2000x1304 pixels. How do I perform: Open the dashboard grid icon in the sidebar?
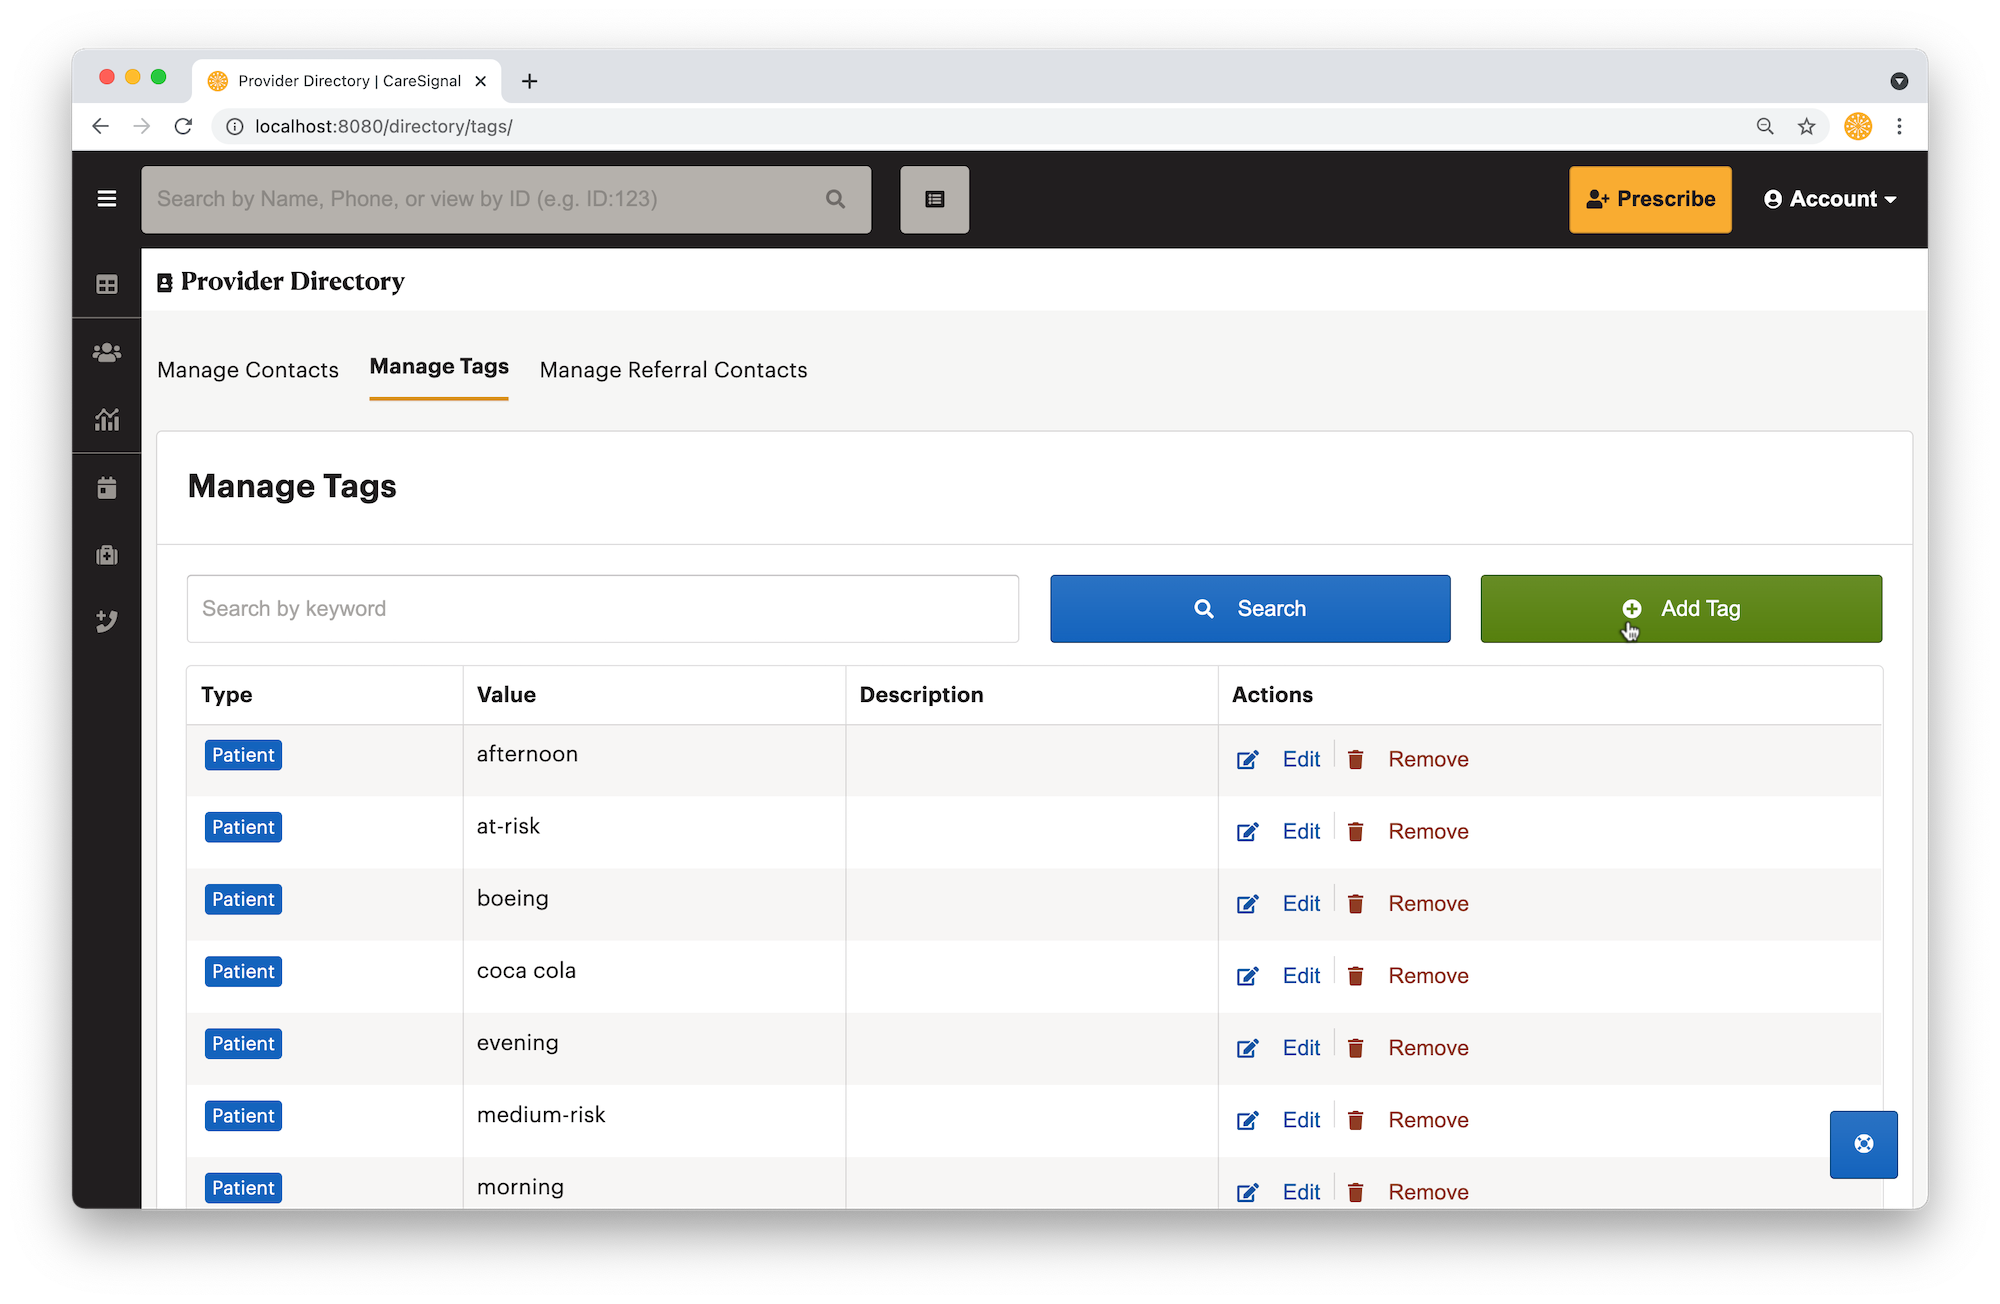[x=107, y=285]
